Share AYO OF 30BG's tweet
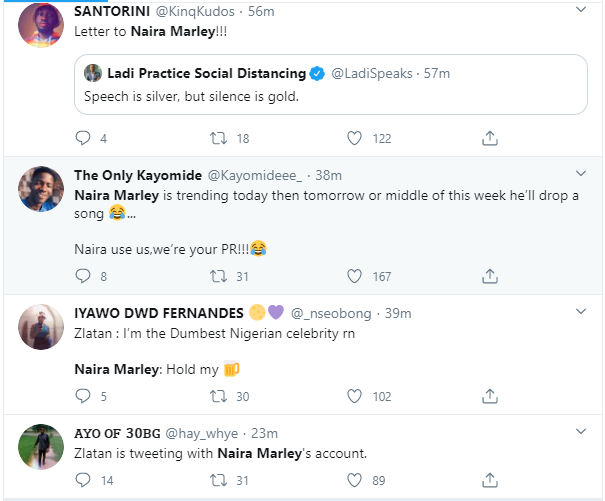 (490, 481)
